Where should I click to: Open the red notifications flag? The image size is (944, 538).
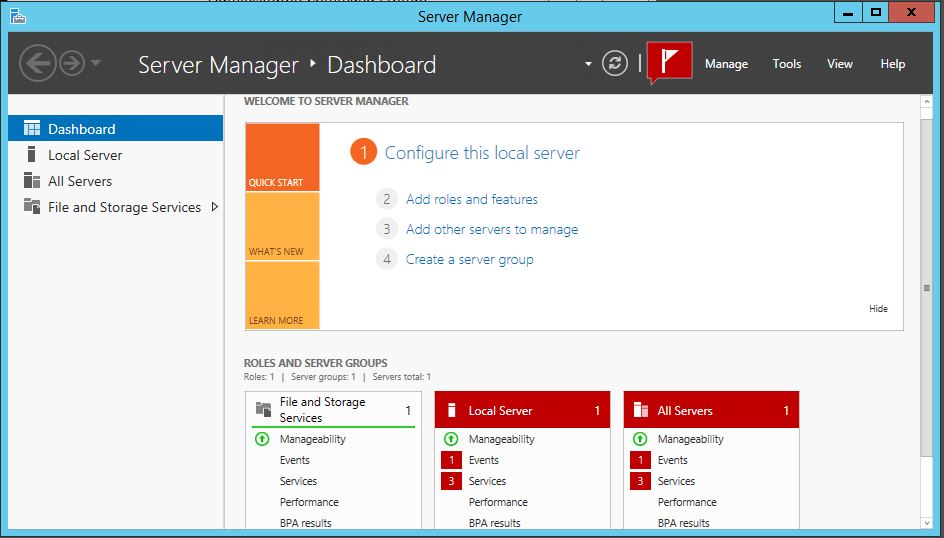(669, 62)
